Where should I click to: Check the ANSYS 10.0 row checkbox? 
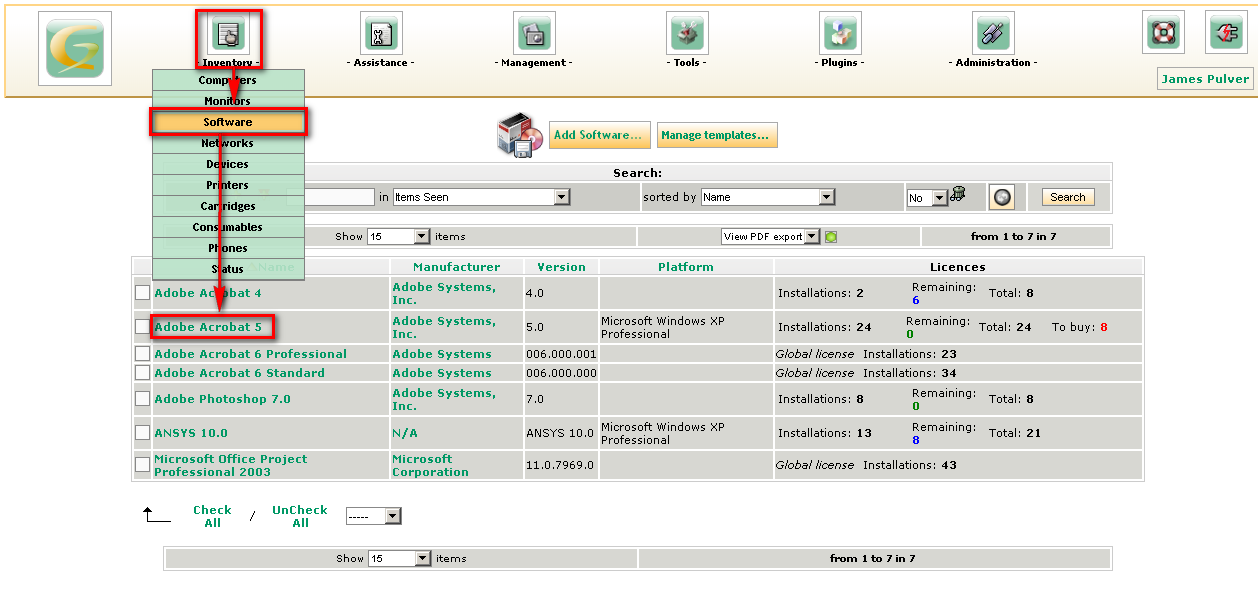click(x=142, y=433)
